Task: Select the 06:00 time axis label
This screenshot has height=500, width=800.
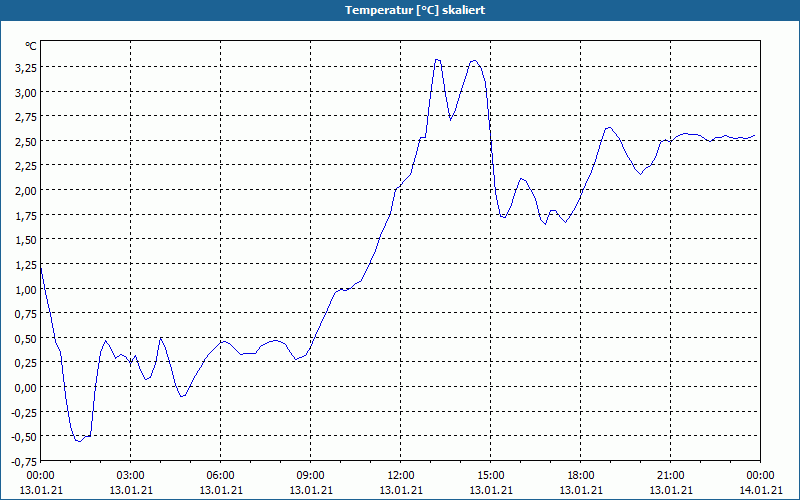Action: (x=220, y=476)
